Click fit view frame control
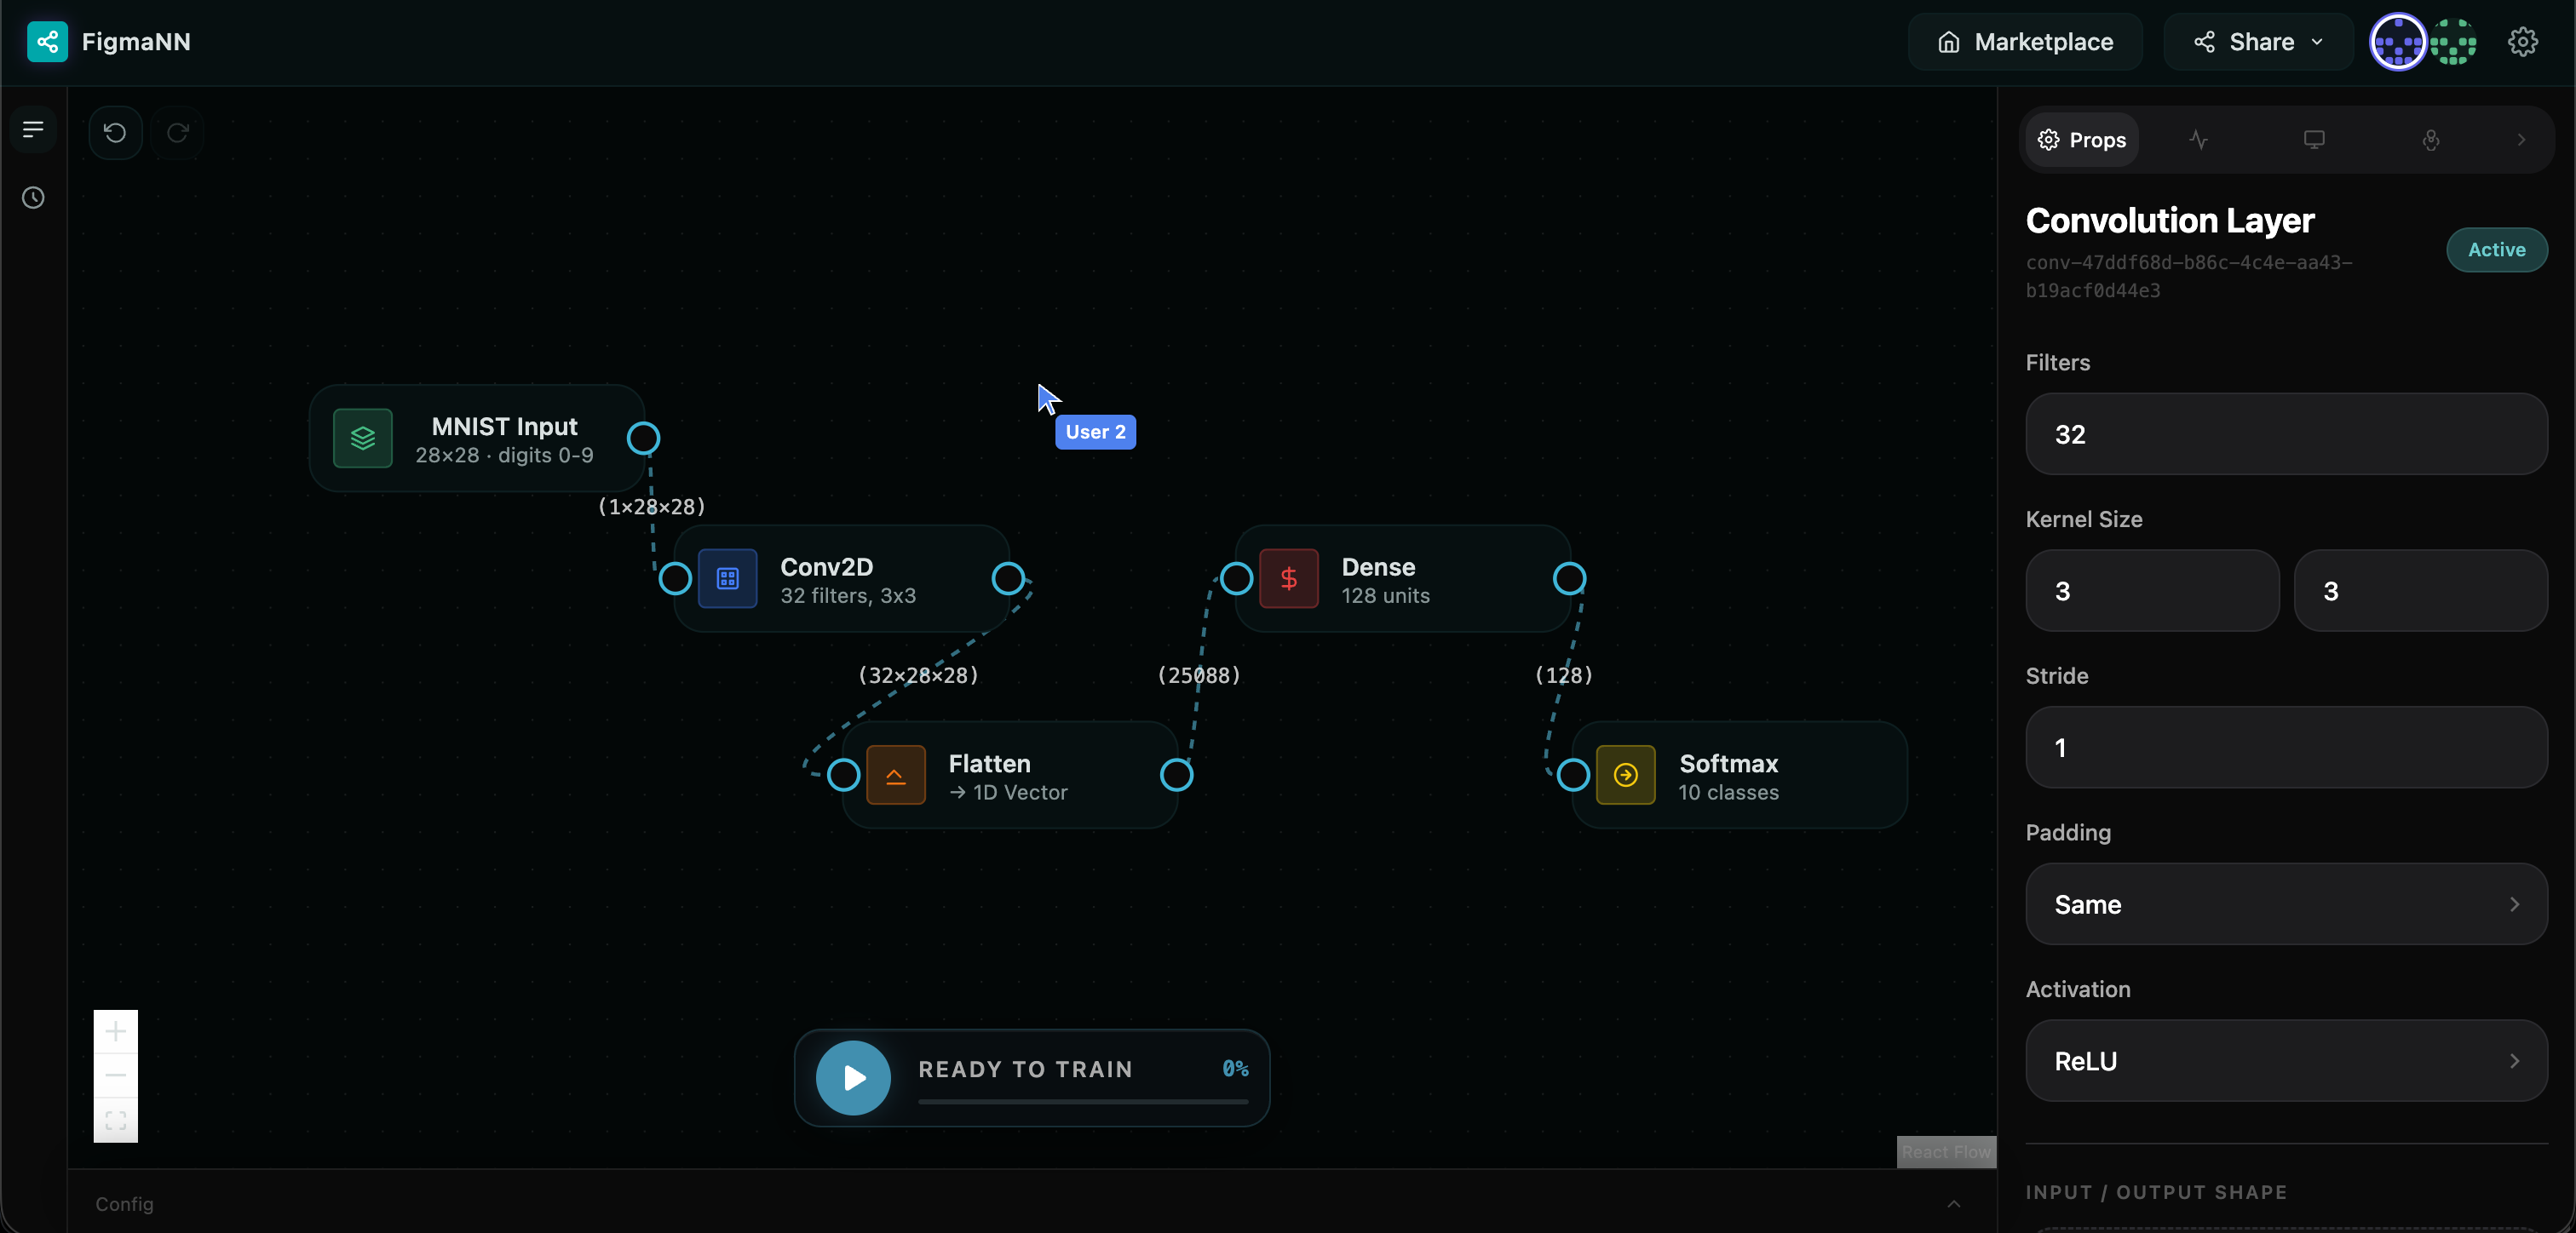The height and width of the screenshot is (1233, 2576). tap(116, 1120)
